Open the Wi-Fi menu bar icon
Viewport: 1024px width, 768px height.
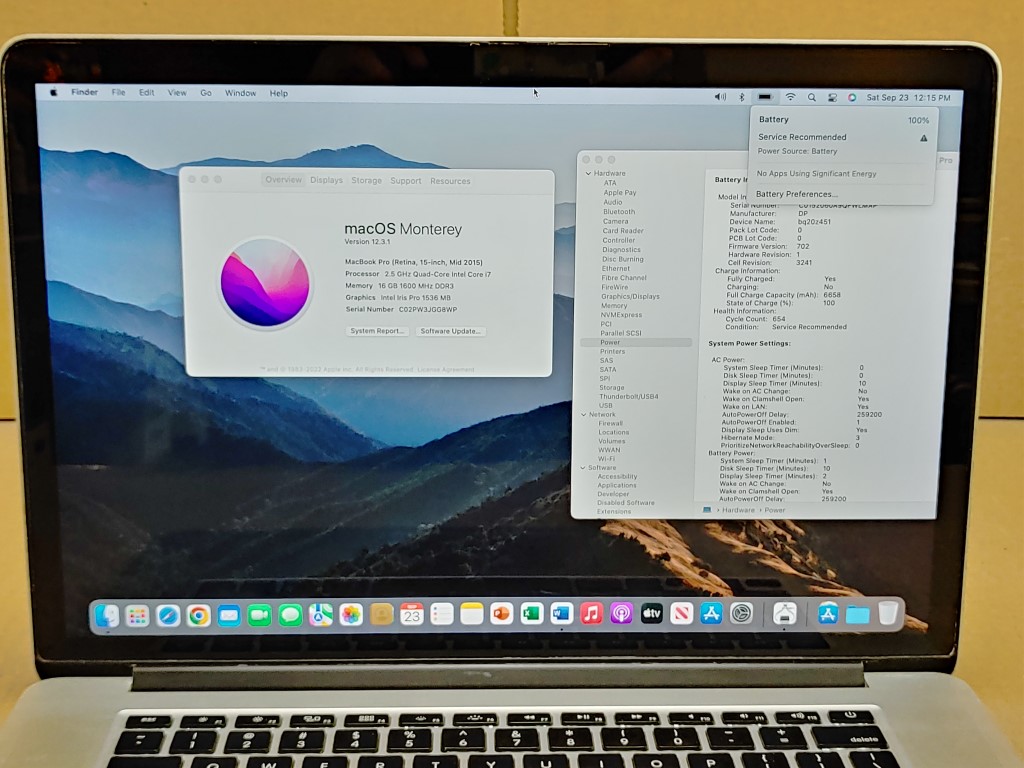(790, 97)
